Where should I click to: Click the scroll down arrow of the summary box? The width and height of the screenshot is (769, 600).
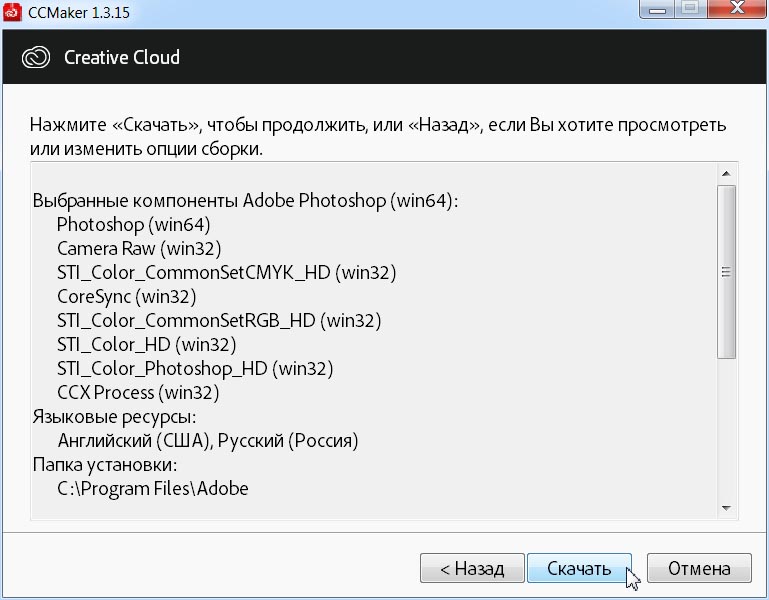click(727, 508)
